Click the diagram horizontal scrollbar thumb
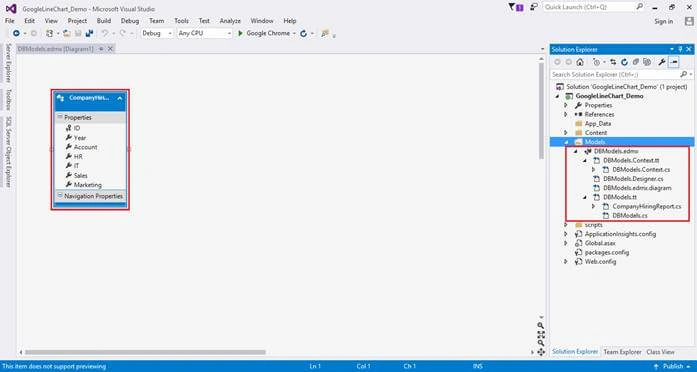Image resolution: width=697 pixels, height=372 pixels. click(x=145, y=352)
